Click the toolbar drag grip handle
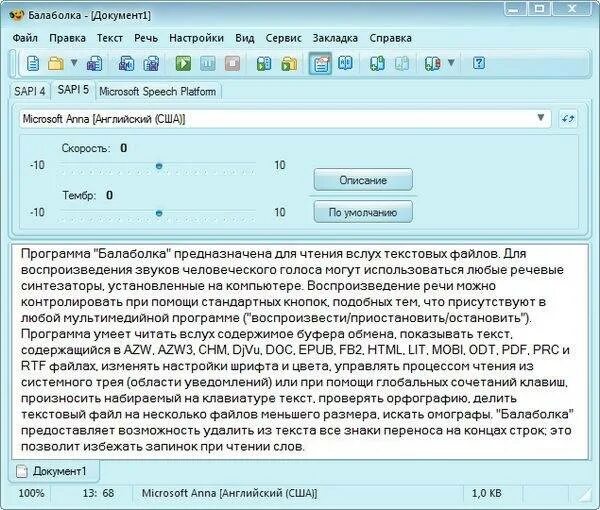The height and width of the screenshot is (510, 600). click(13, 63)
